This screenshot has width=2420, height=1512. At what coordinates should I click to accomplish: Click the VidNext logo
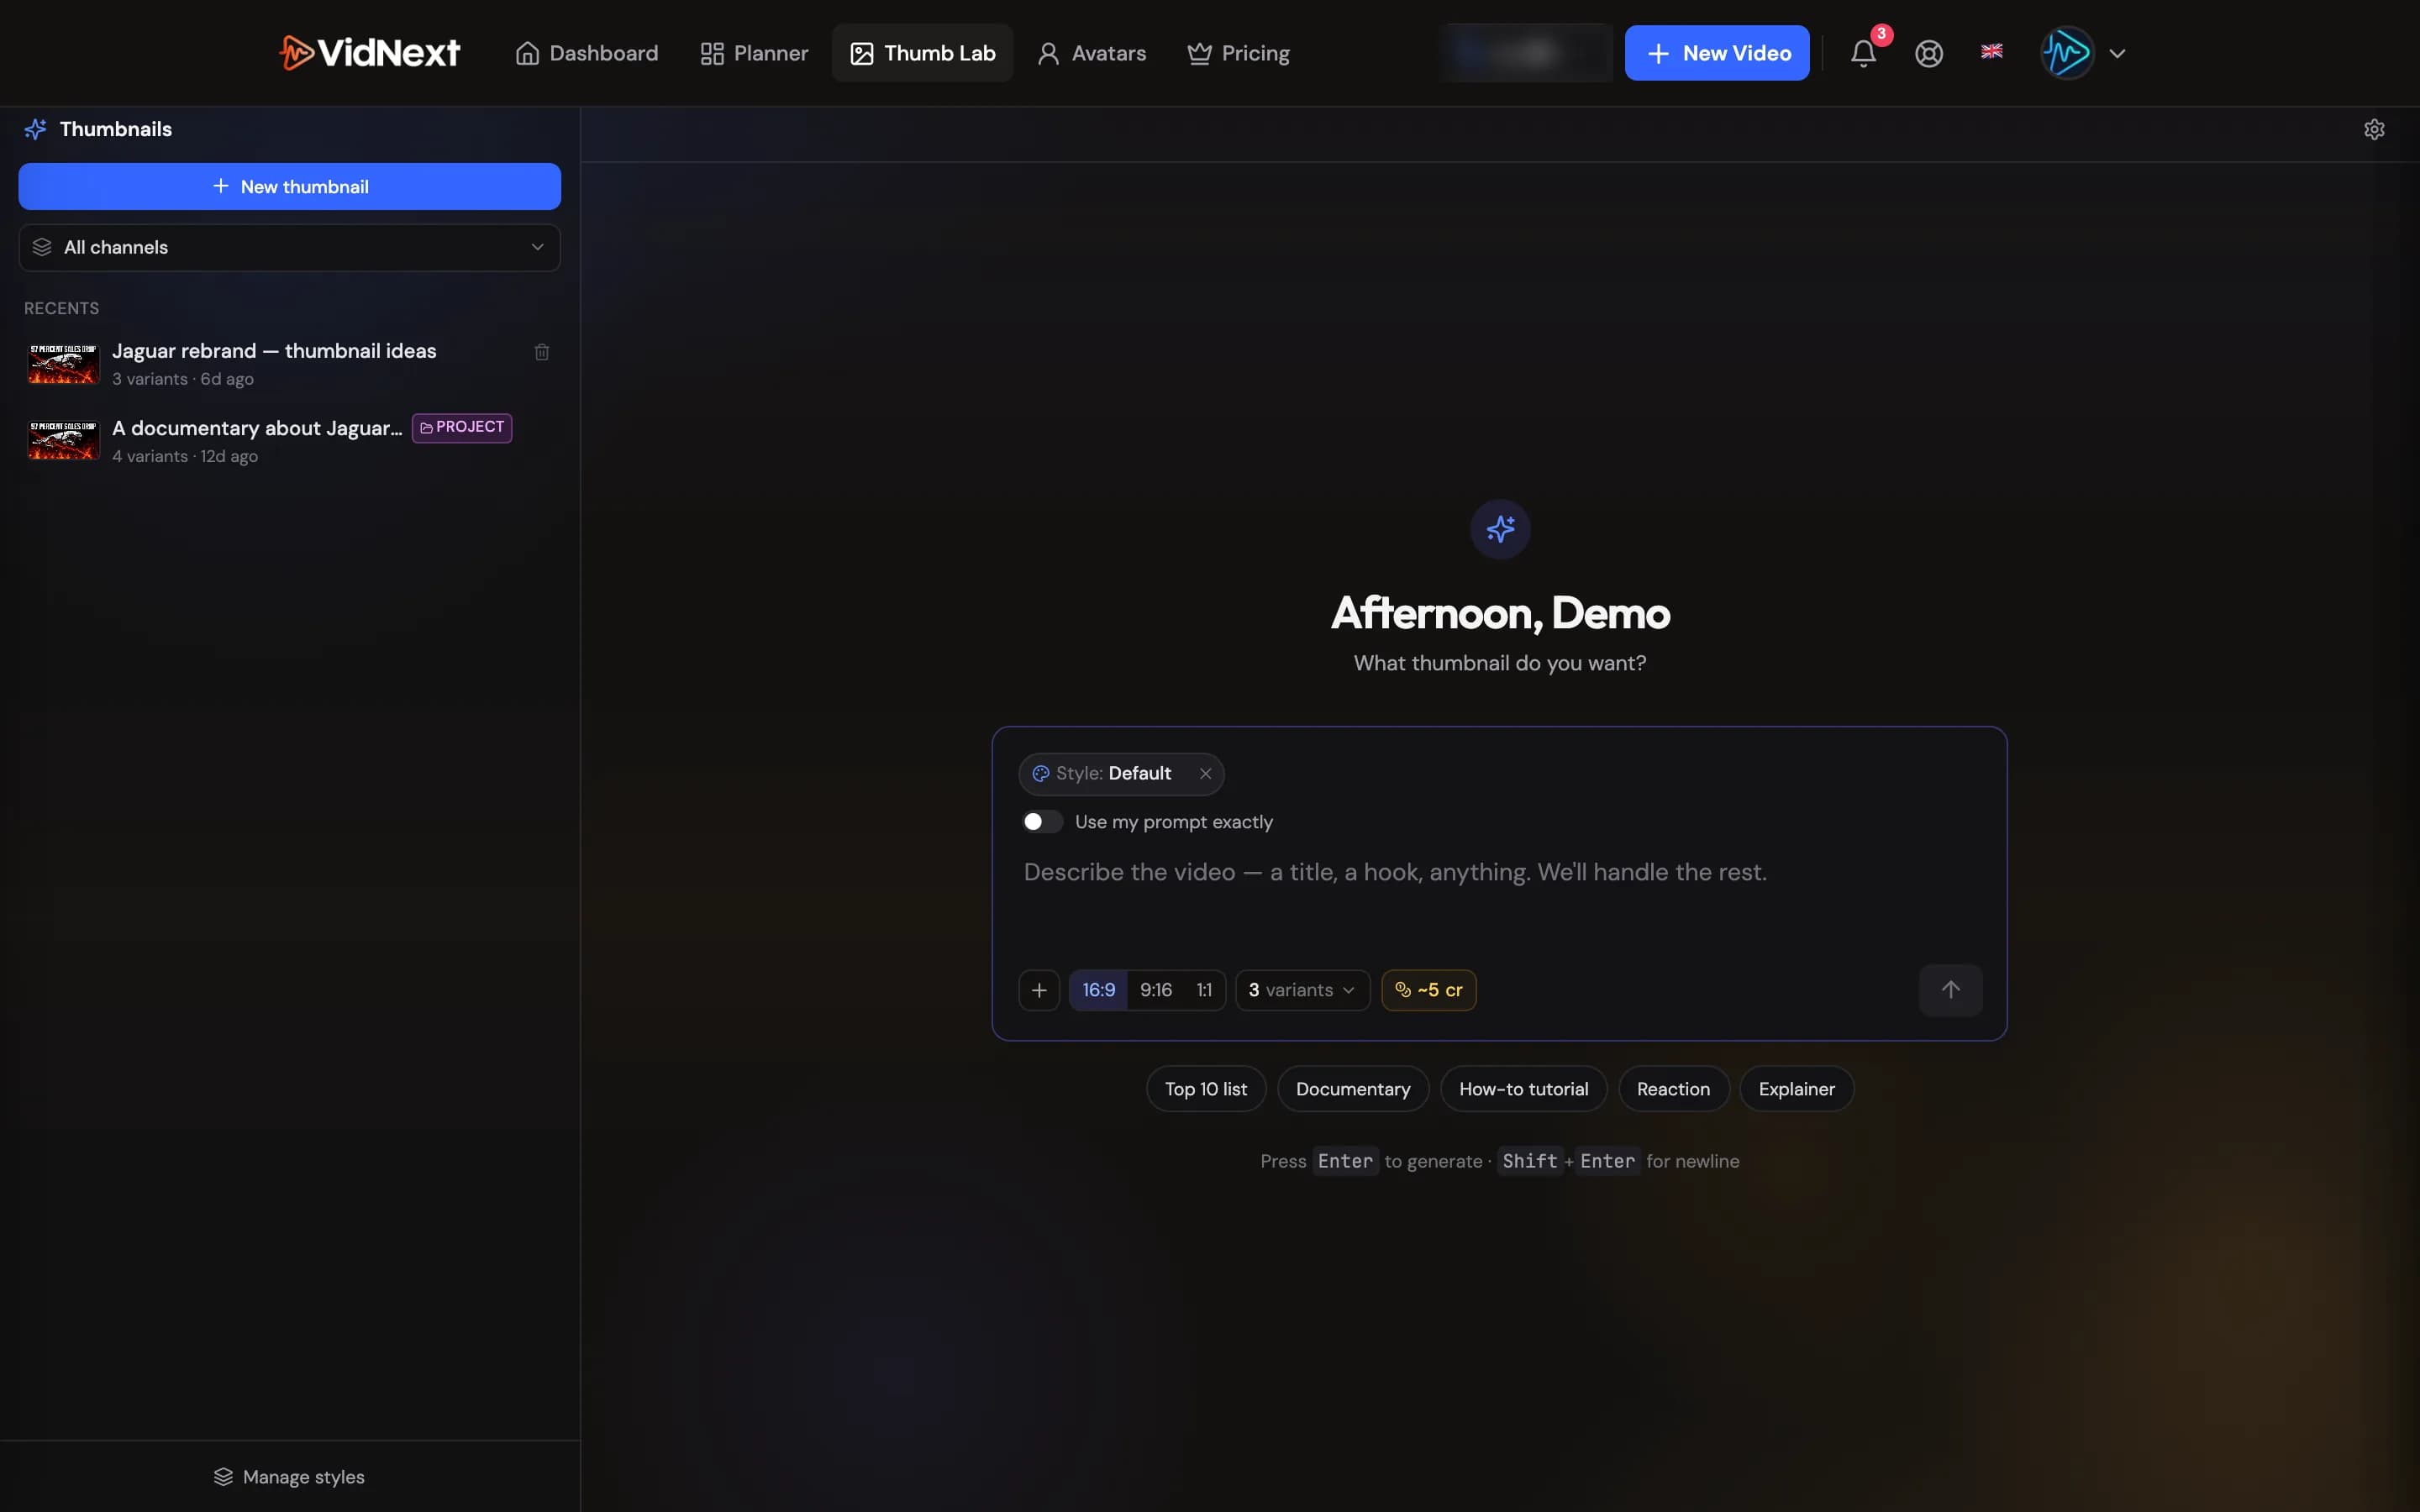tap(369, 53)
